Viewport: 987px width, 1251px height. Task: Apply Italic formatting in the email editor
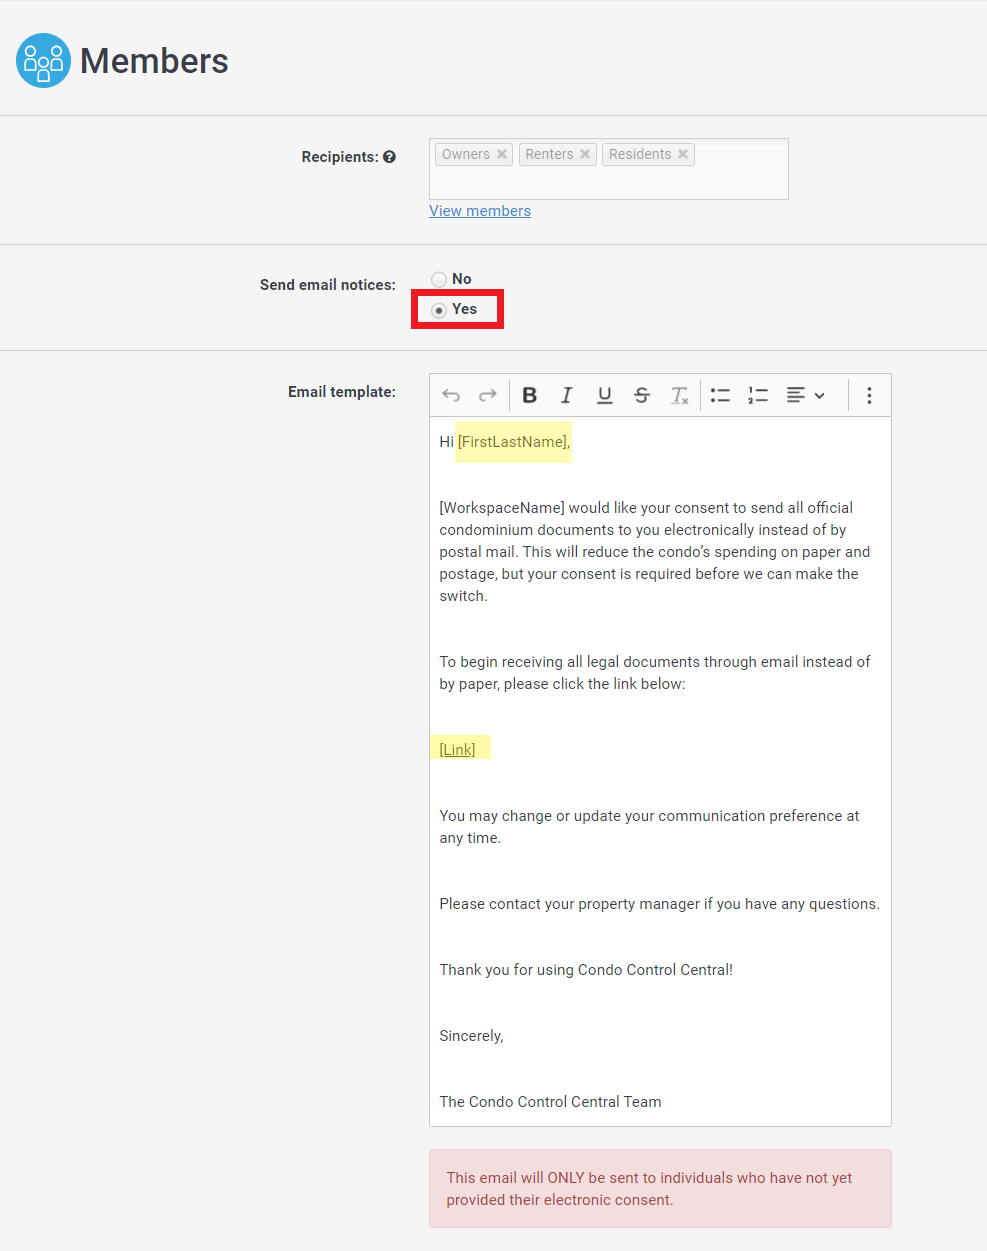coord(566,394)
